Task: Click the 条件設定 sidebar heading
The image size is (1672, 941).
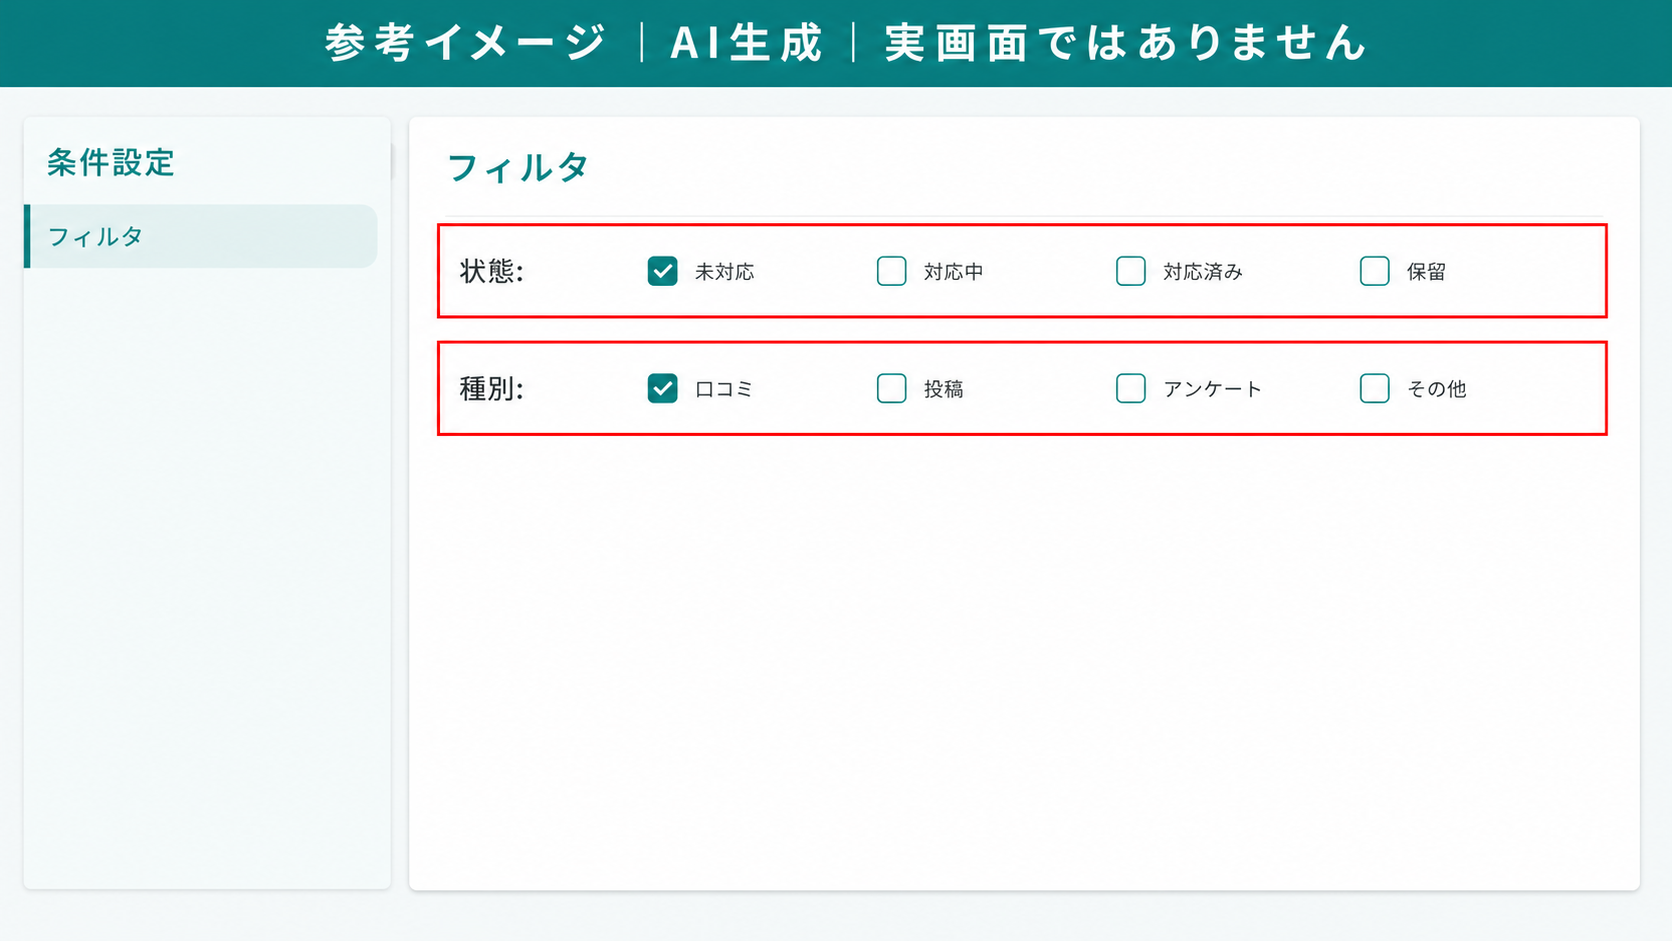Action: 111,162
